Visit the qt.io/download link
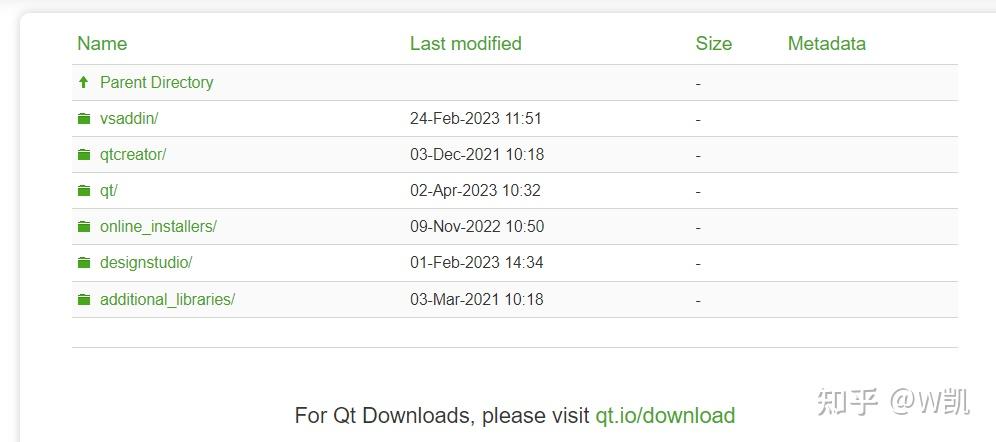 click(665, 415)
